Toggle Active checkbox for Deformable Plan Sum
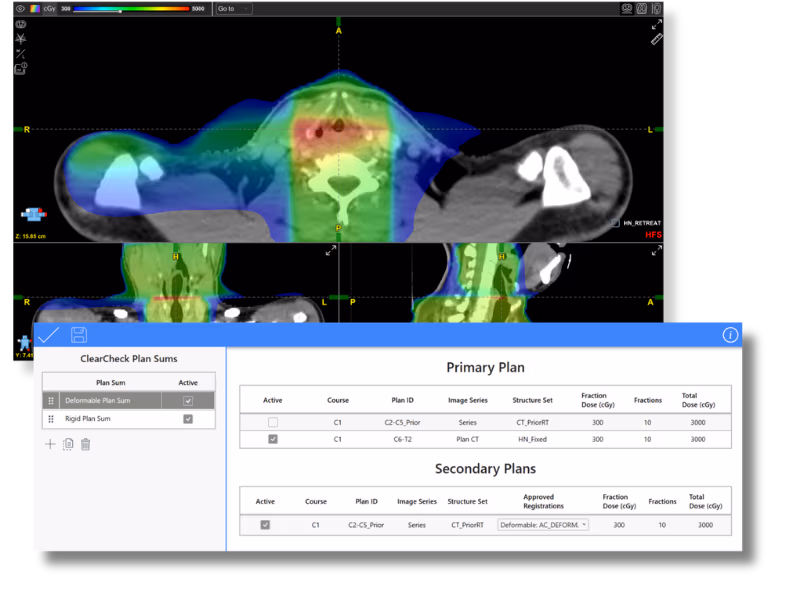The height and width of the screenshot is (600, 800). [188, 401]
